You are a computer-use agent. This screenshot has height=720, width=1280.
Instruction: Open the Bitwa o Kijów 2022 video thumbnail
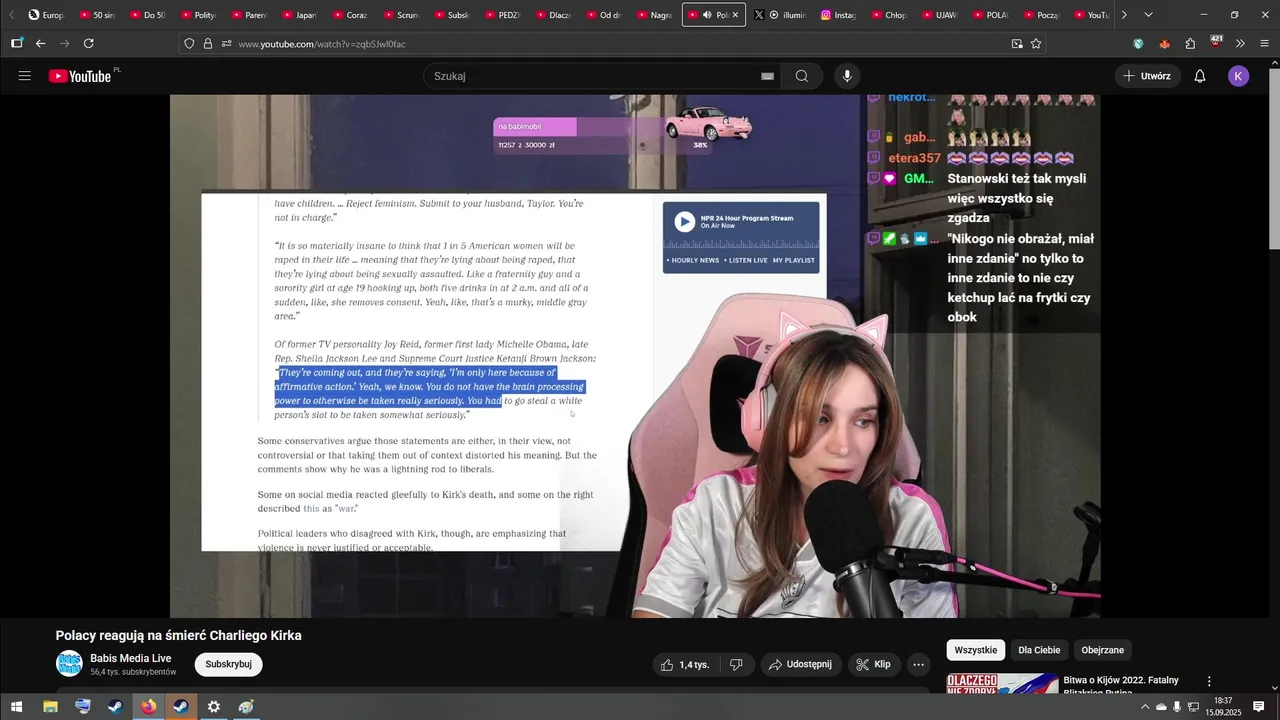(1002, 683)
